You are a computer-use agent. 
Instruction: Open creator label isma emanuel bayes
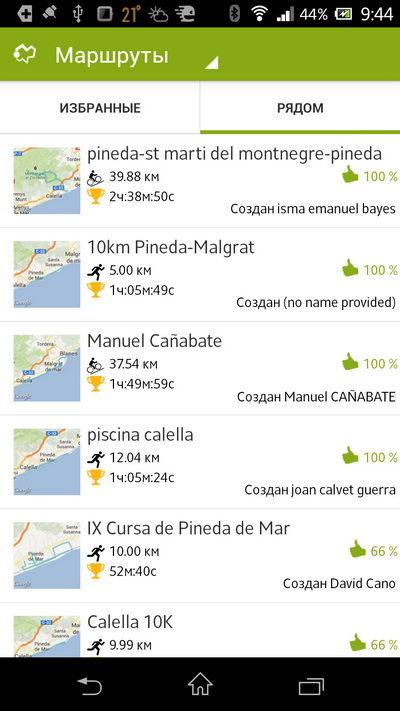[313, 209]
